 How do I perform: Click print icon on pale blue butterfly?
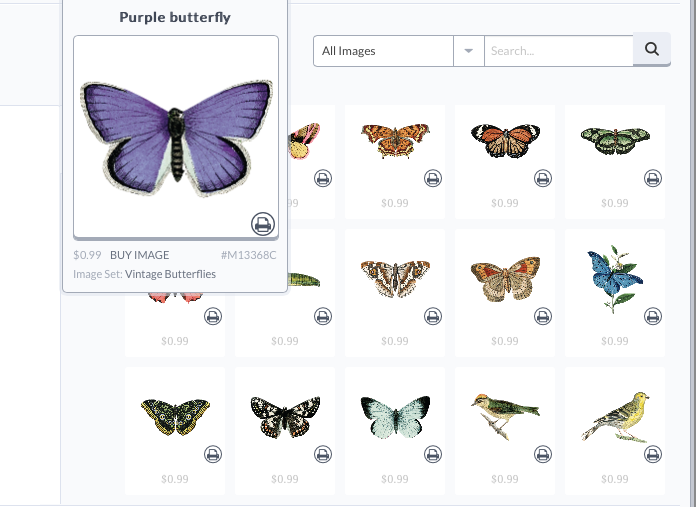click(x=433, y=455)
